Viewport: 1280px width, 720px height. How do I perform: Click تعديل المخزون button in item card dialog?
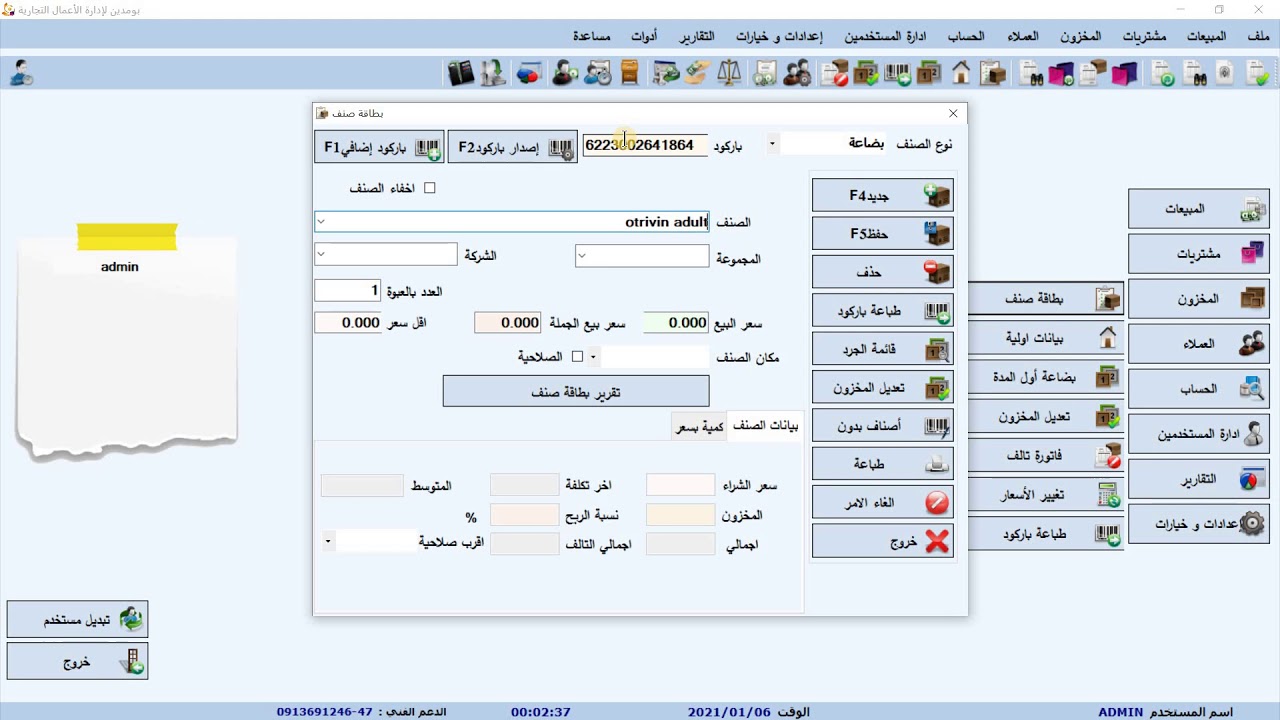coord(883,388)
